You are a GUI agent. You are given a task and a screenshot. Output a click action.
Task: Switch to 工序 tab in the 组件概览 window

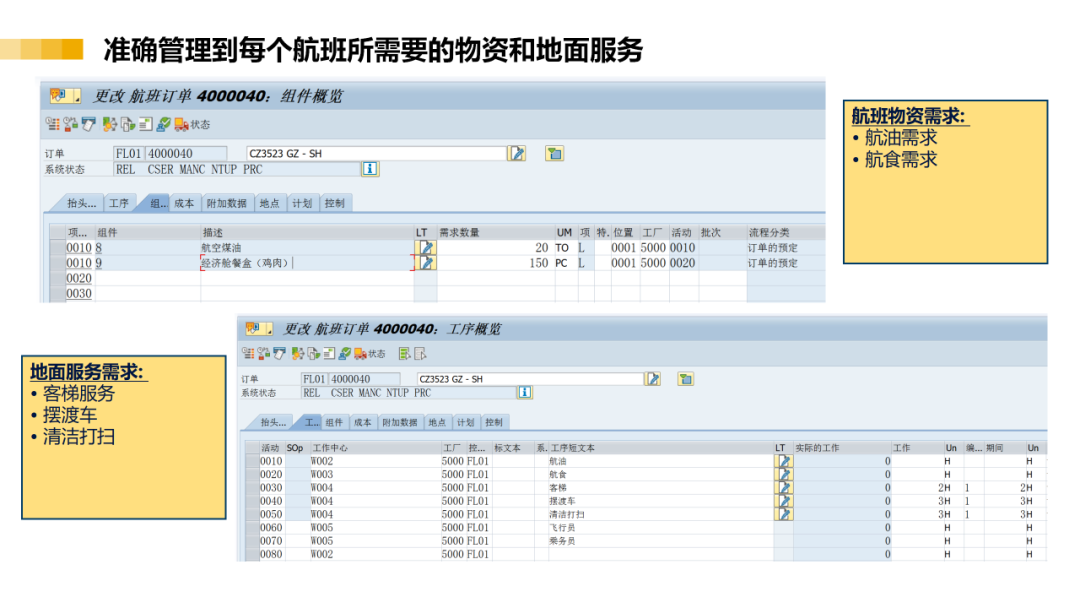(119, 203)
